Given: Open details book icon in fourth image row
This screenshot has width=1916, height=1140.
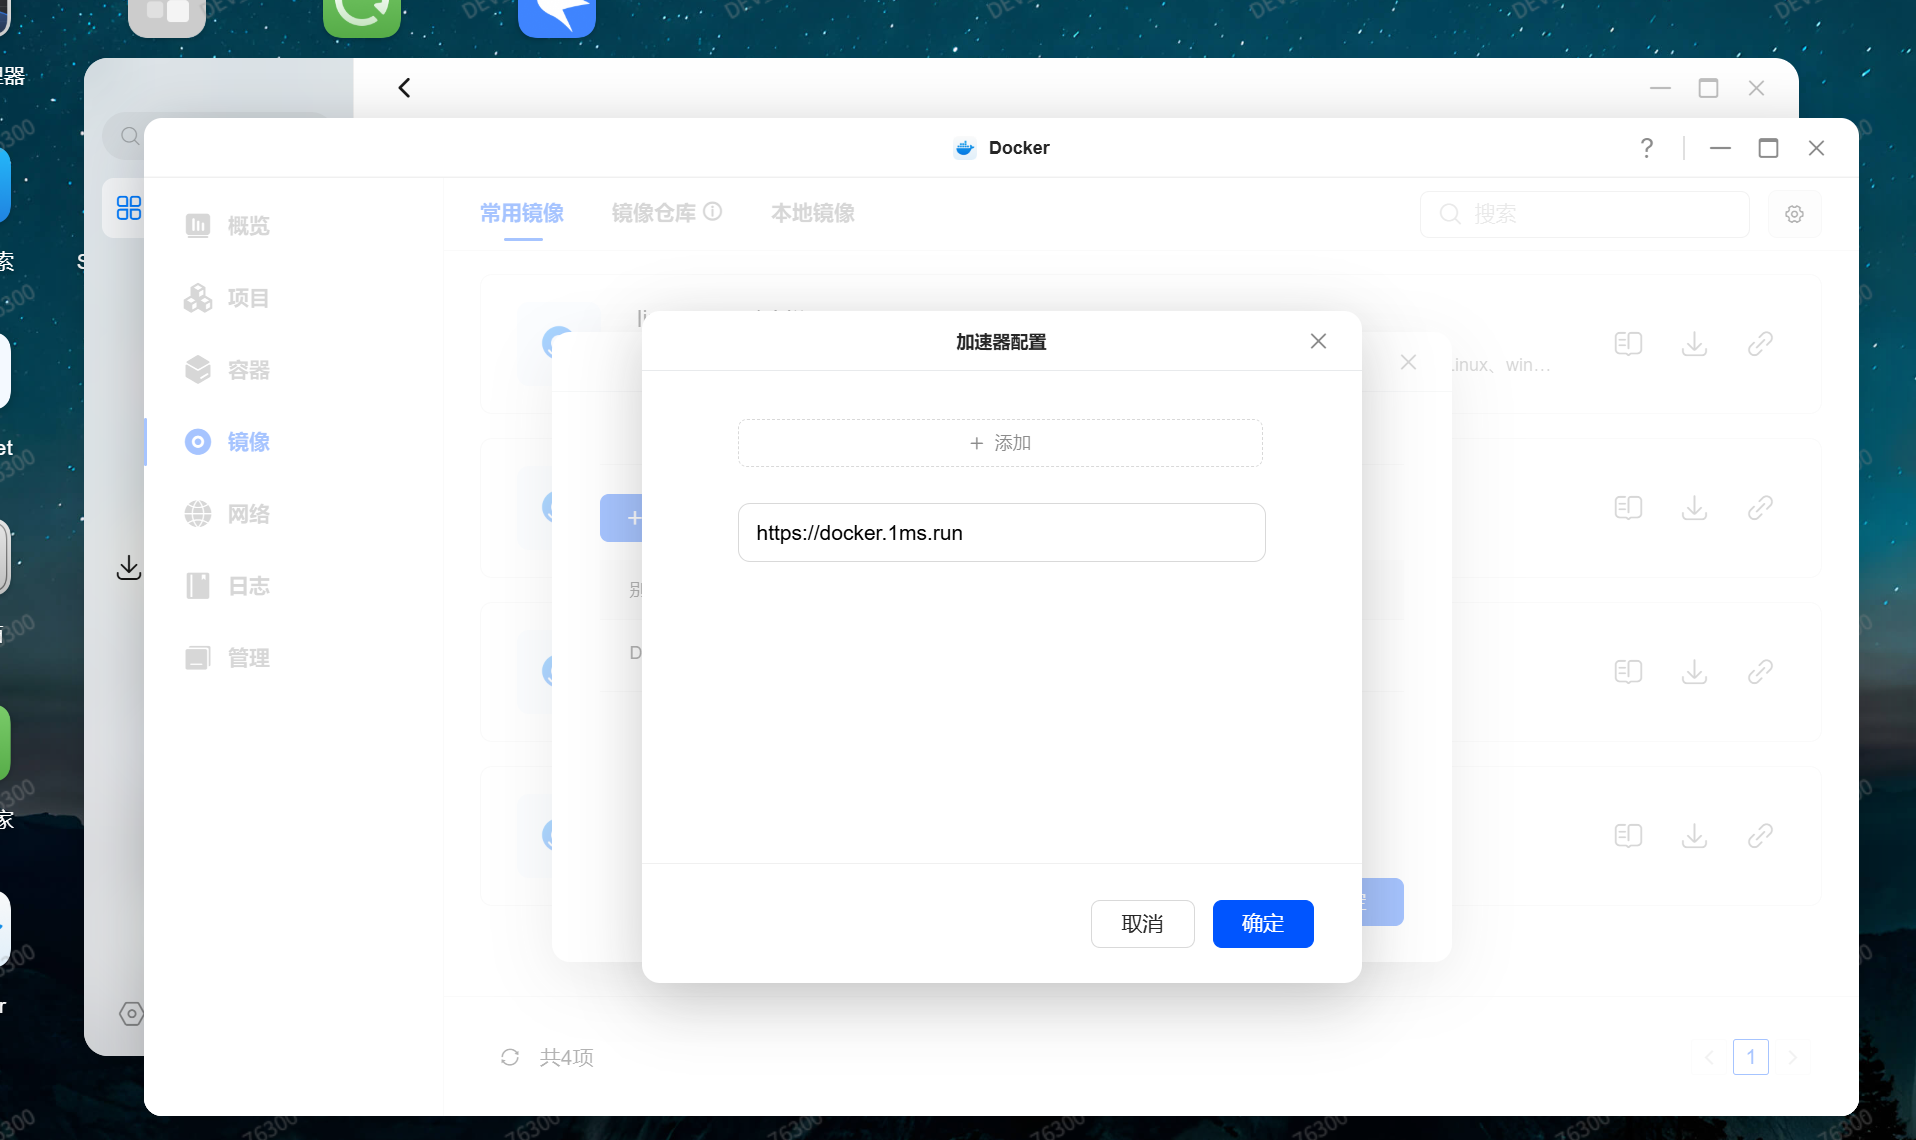Looking at the screenshot, I should 1629,836.
